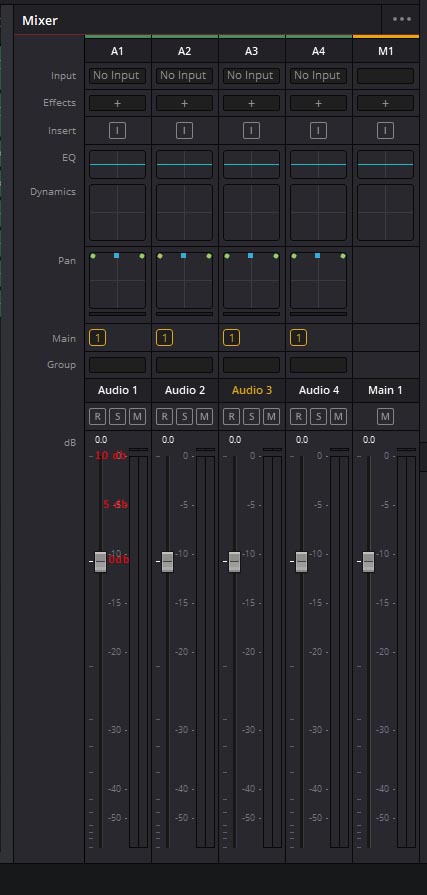Image resolution: width=427 pixels, height=895 pixels.
Task: Open the Pan control for track A2
Action: click(x=184, y=280)
